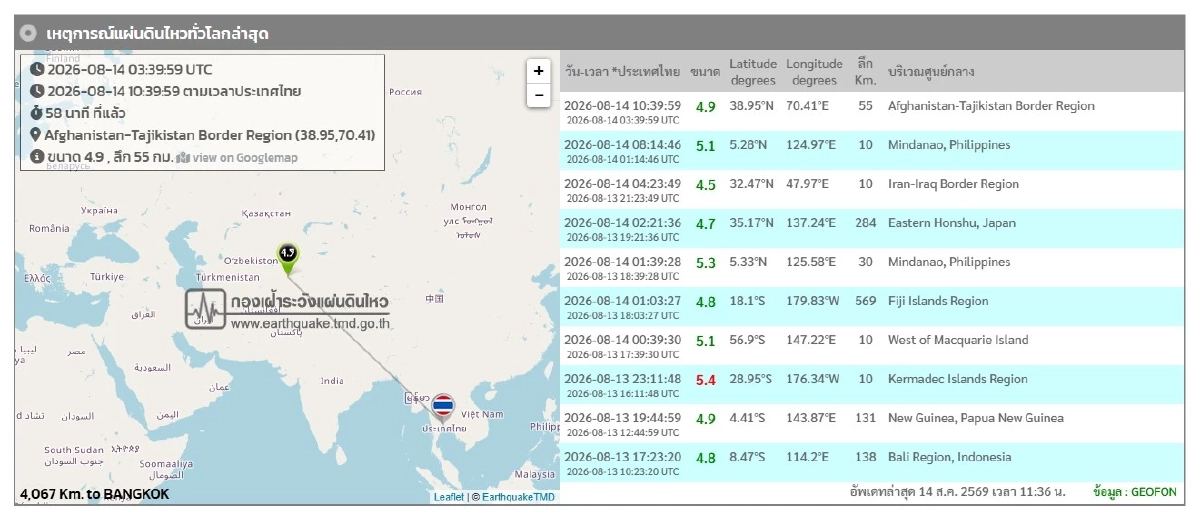Select the Fiji Islands Region row
Viewport: 1200px width, 525px height.
click(871, 307)
